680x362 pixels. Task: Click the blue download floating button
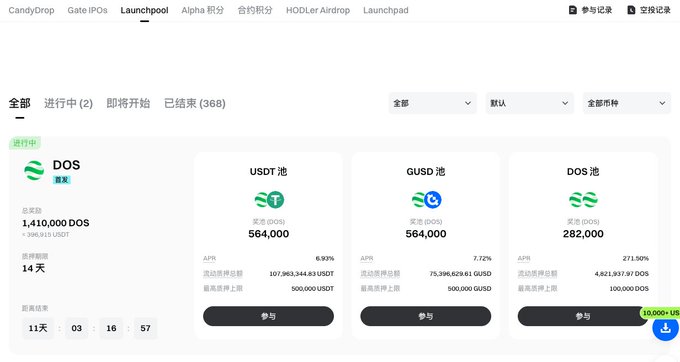click(x=666, y=328)
